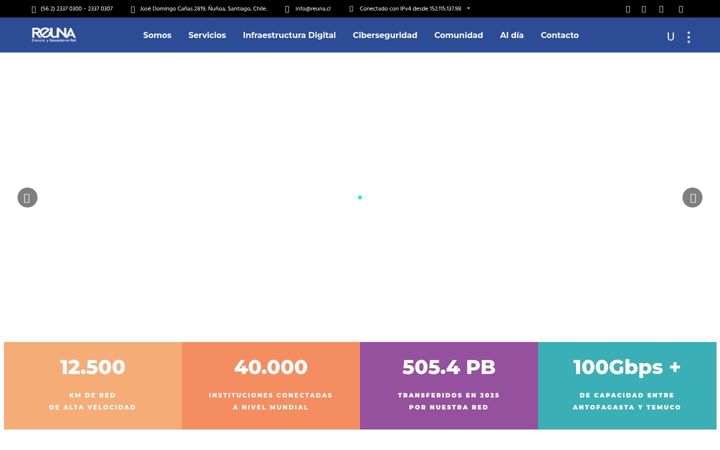Image resolution: width=720 pixels, height=450 pixels.
Task: Click the second social icon at top right
Action: click(x=644, y=9)
